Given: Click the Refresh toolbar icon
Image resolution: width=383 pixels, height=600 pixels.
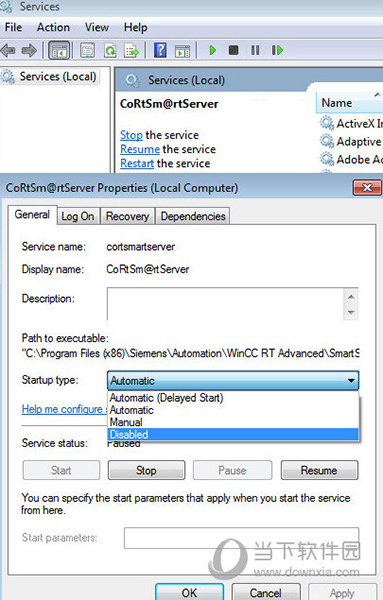Looking at the screenshot, I should point(110,50).
